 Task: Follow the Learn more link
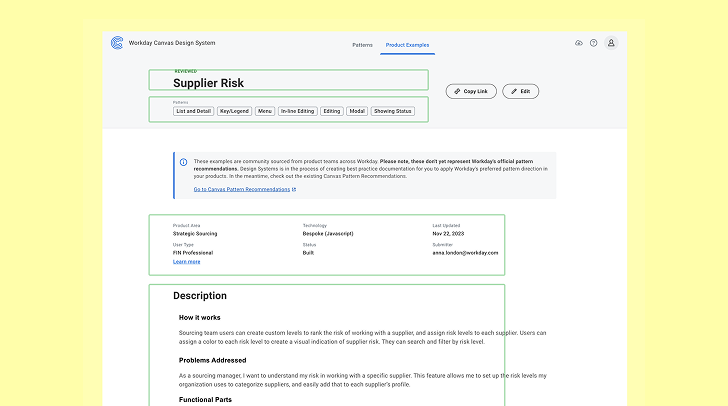pyautogui.click(x=186, y=262)
